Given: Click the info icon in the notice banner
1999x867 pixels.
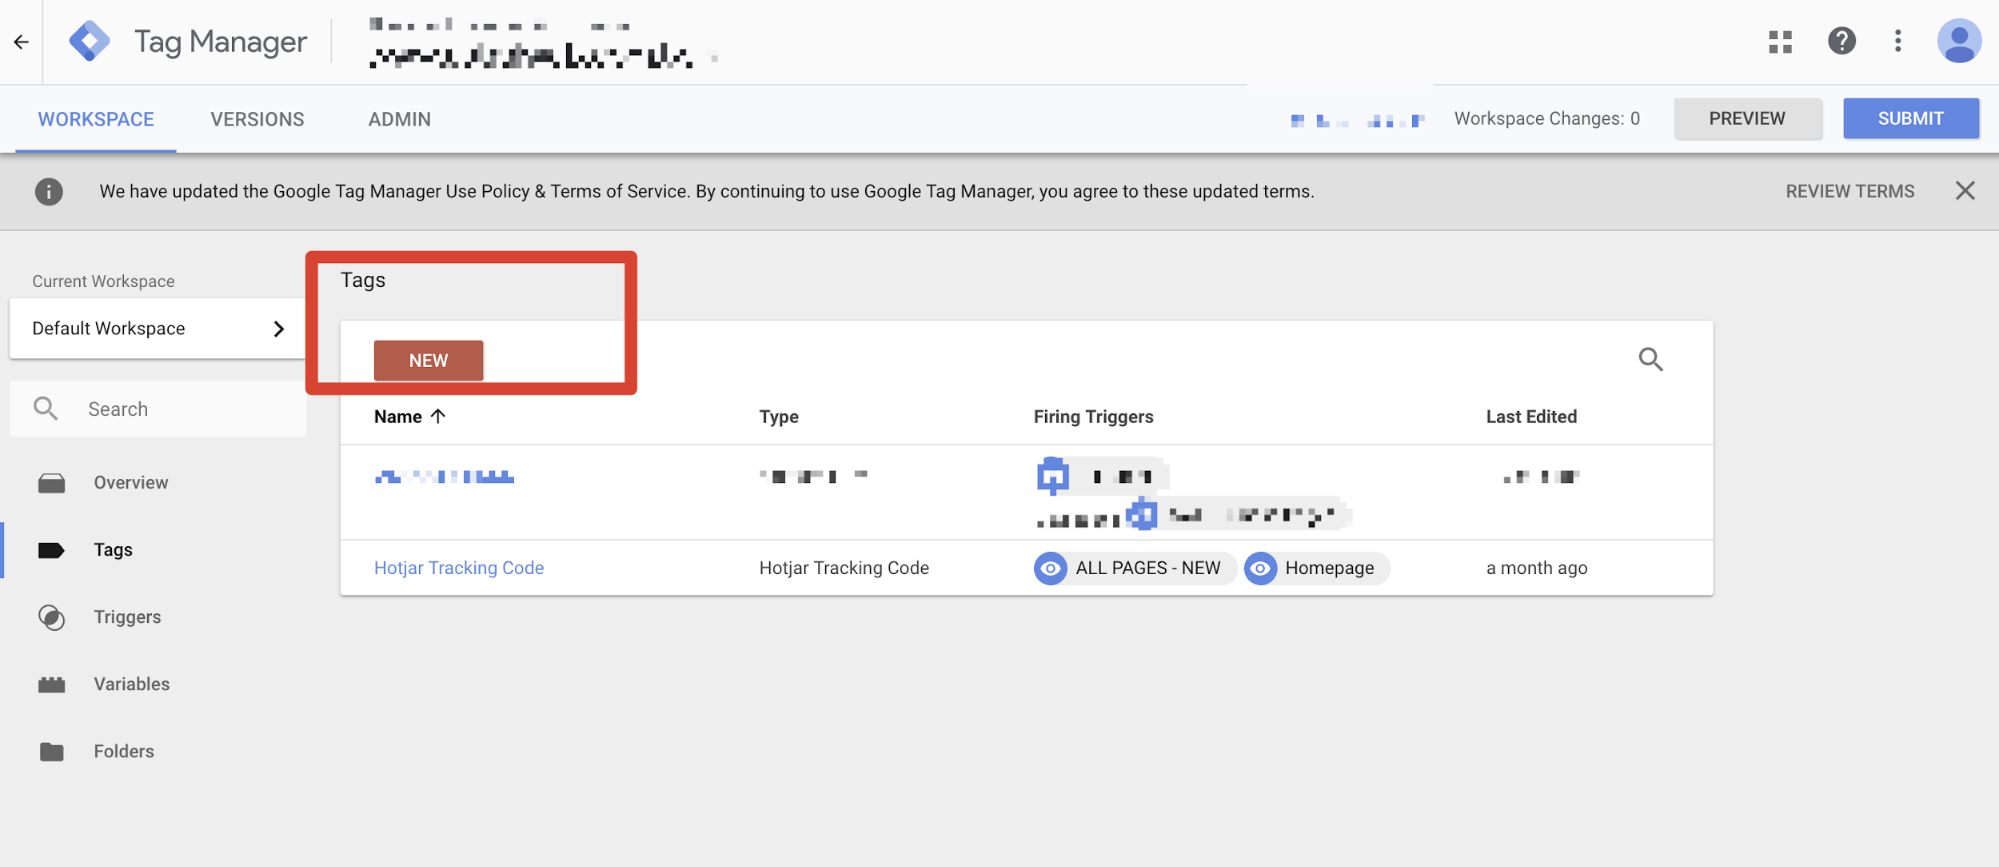Looking at the screenshot, I should coord(49,191).
